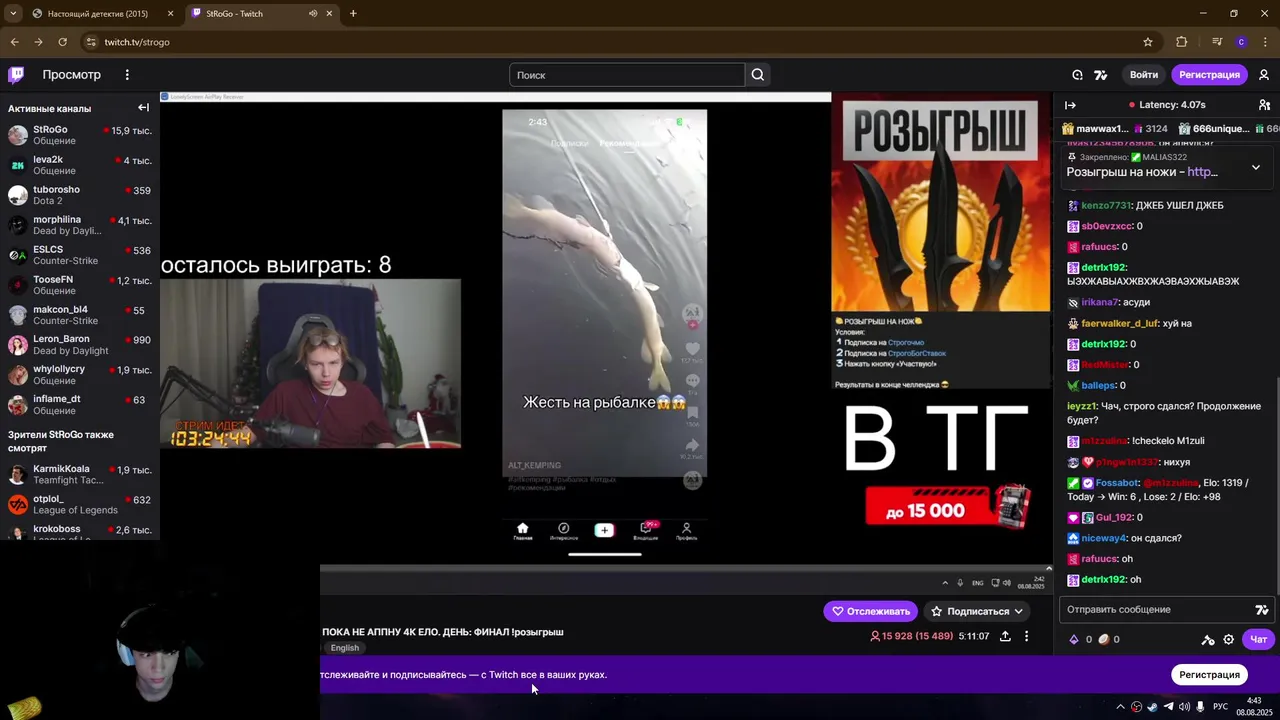Image resolution: width=1280 pixels, height=720 pixels.
Task: Open the ESLCS Counter-Strike channel
Action: [80, 255]
